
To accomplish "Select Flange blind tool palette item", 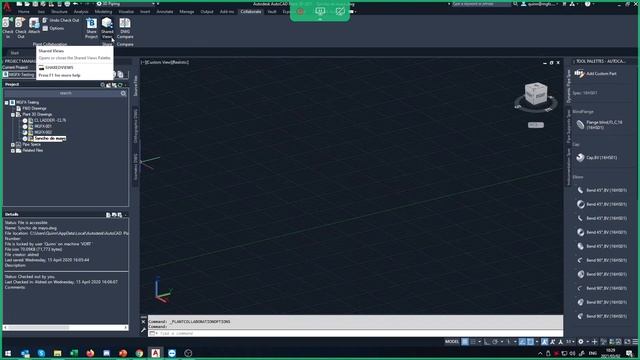I will pyautogui.click(x=600, y=125).
